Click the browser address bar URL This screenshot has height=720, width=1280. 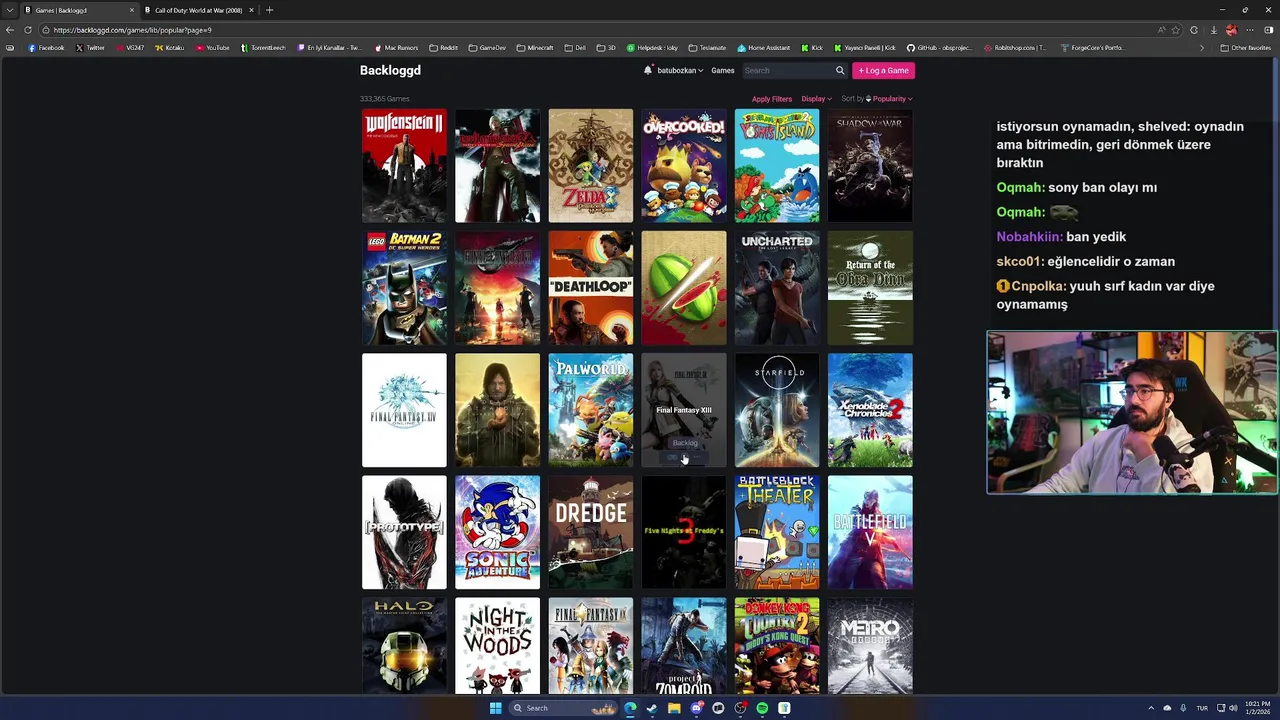133,30
